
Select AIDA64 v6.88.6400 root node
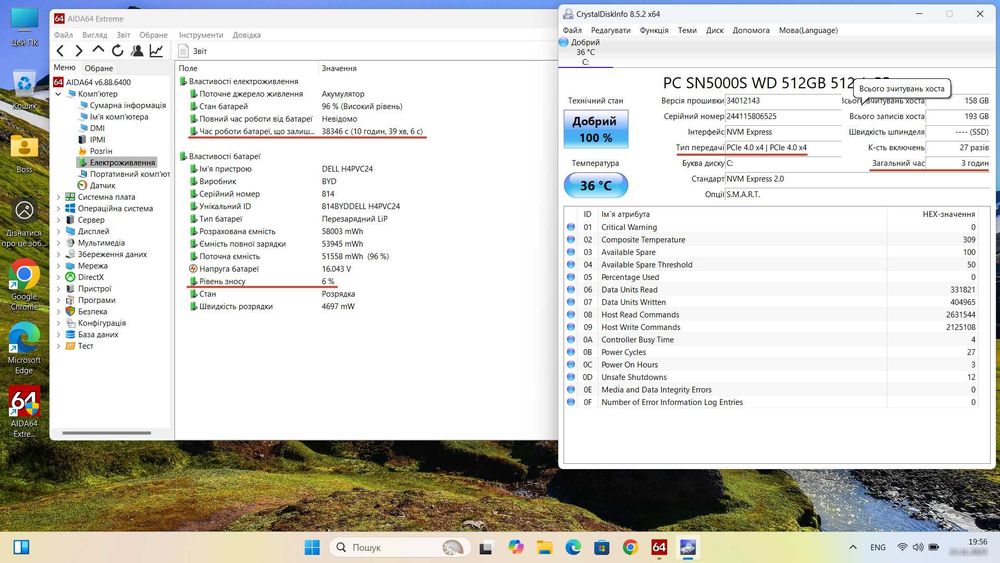[98, 82]
